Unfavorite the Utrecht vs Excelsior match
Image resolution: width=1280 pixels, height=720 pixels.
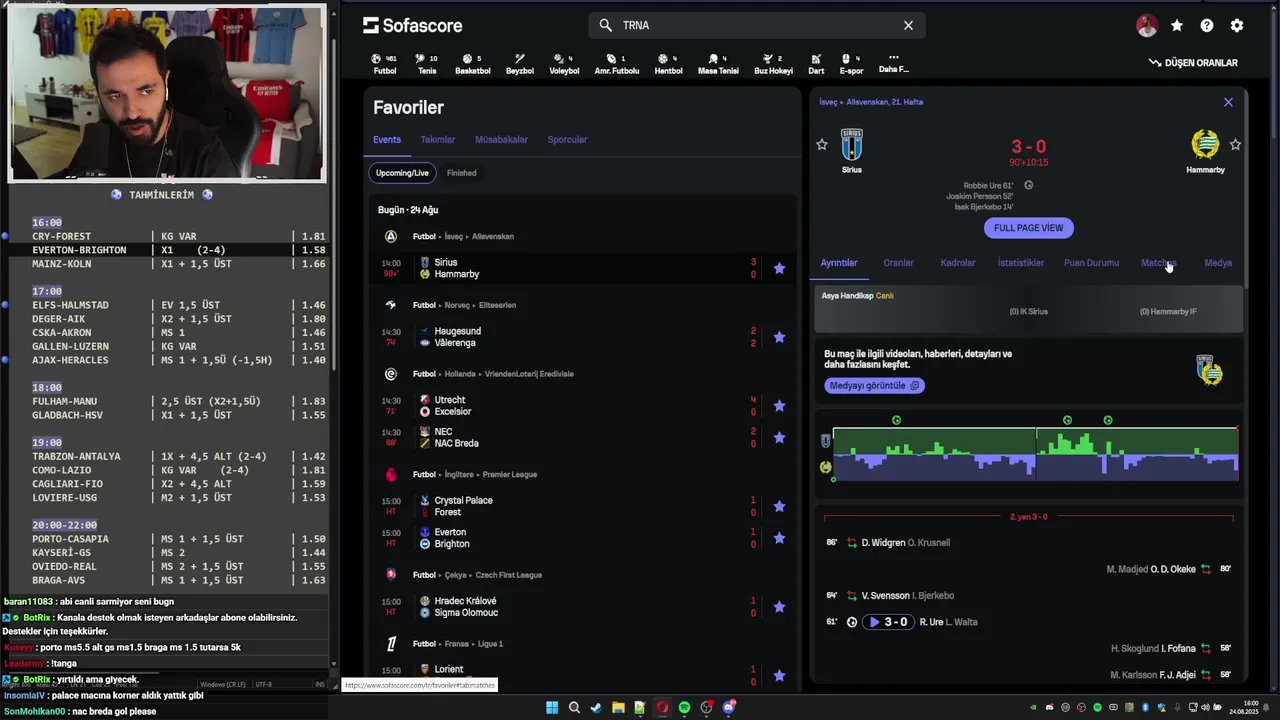(779, 406)
